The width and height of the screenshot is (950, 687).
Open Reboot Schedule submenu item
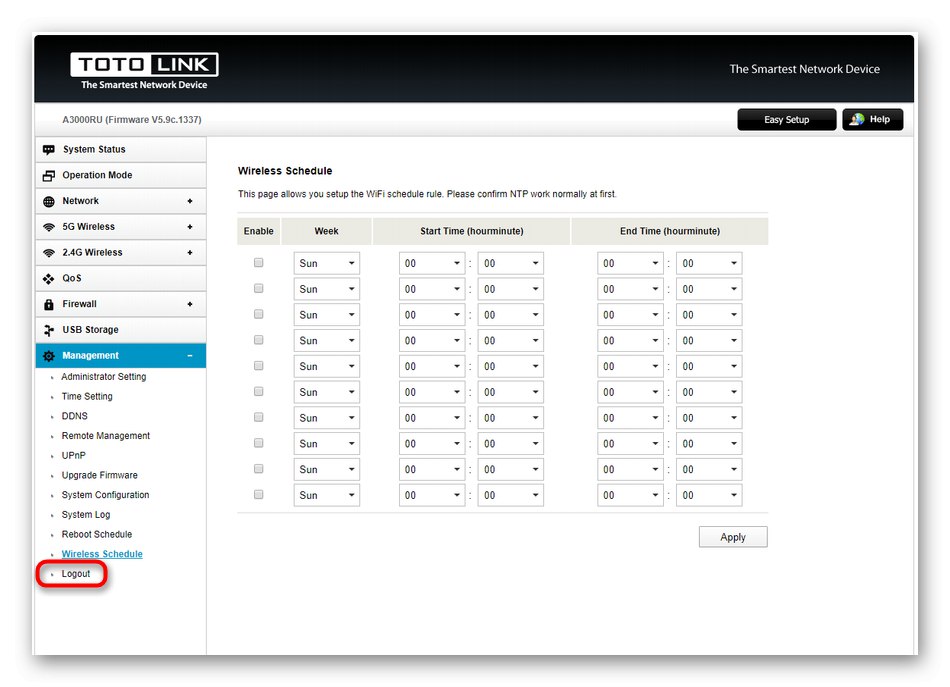pyautogui.click(x=97, y=534)
